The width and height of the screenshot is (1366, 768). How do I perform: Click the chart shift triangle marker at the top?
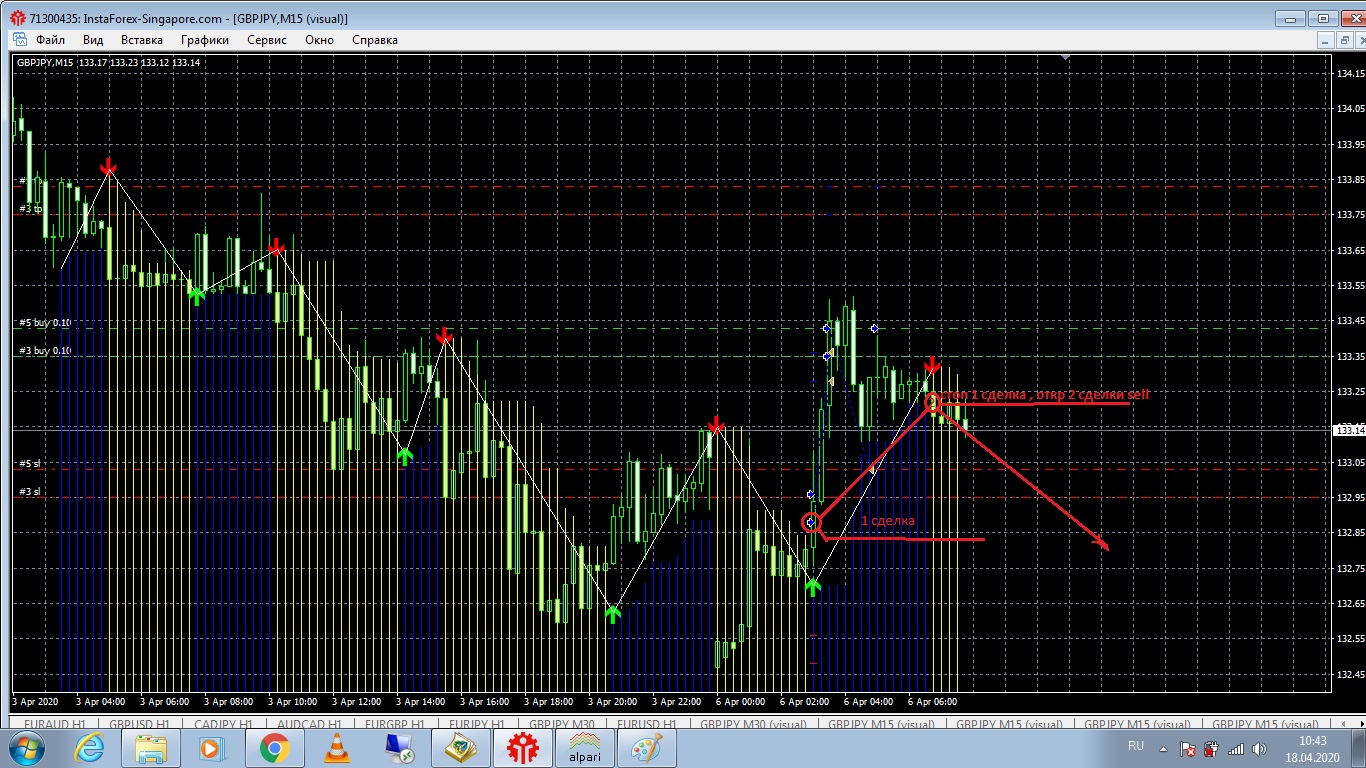tap(1065, 58)
